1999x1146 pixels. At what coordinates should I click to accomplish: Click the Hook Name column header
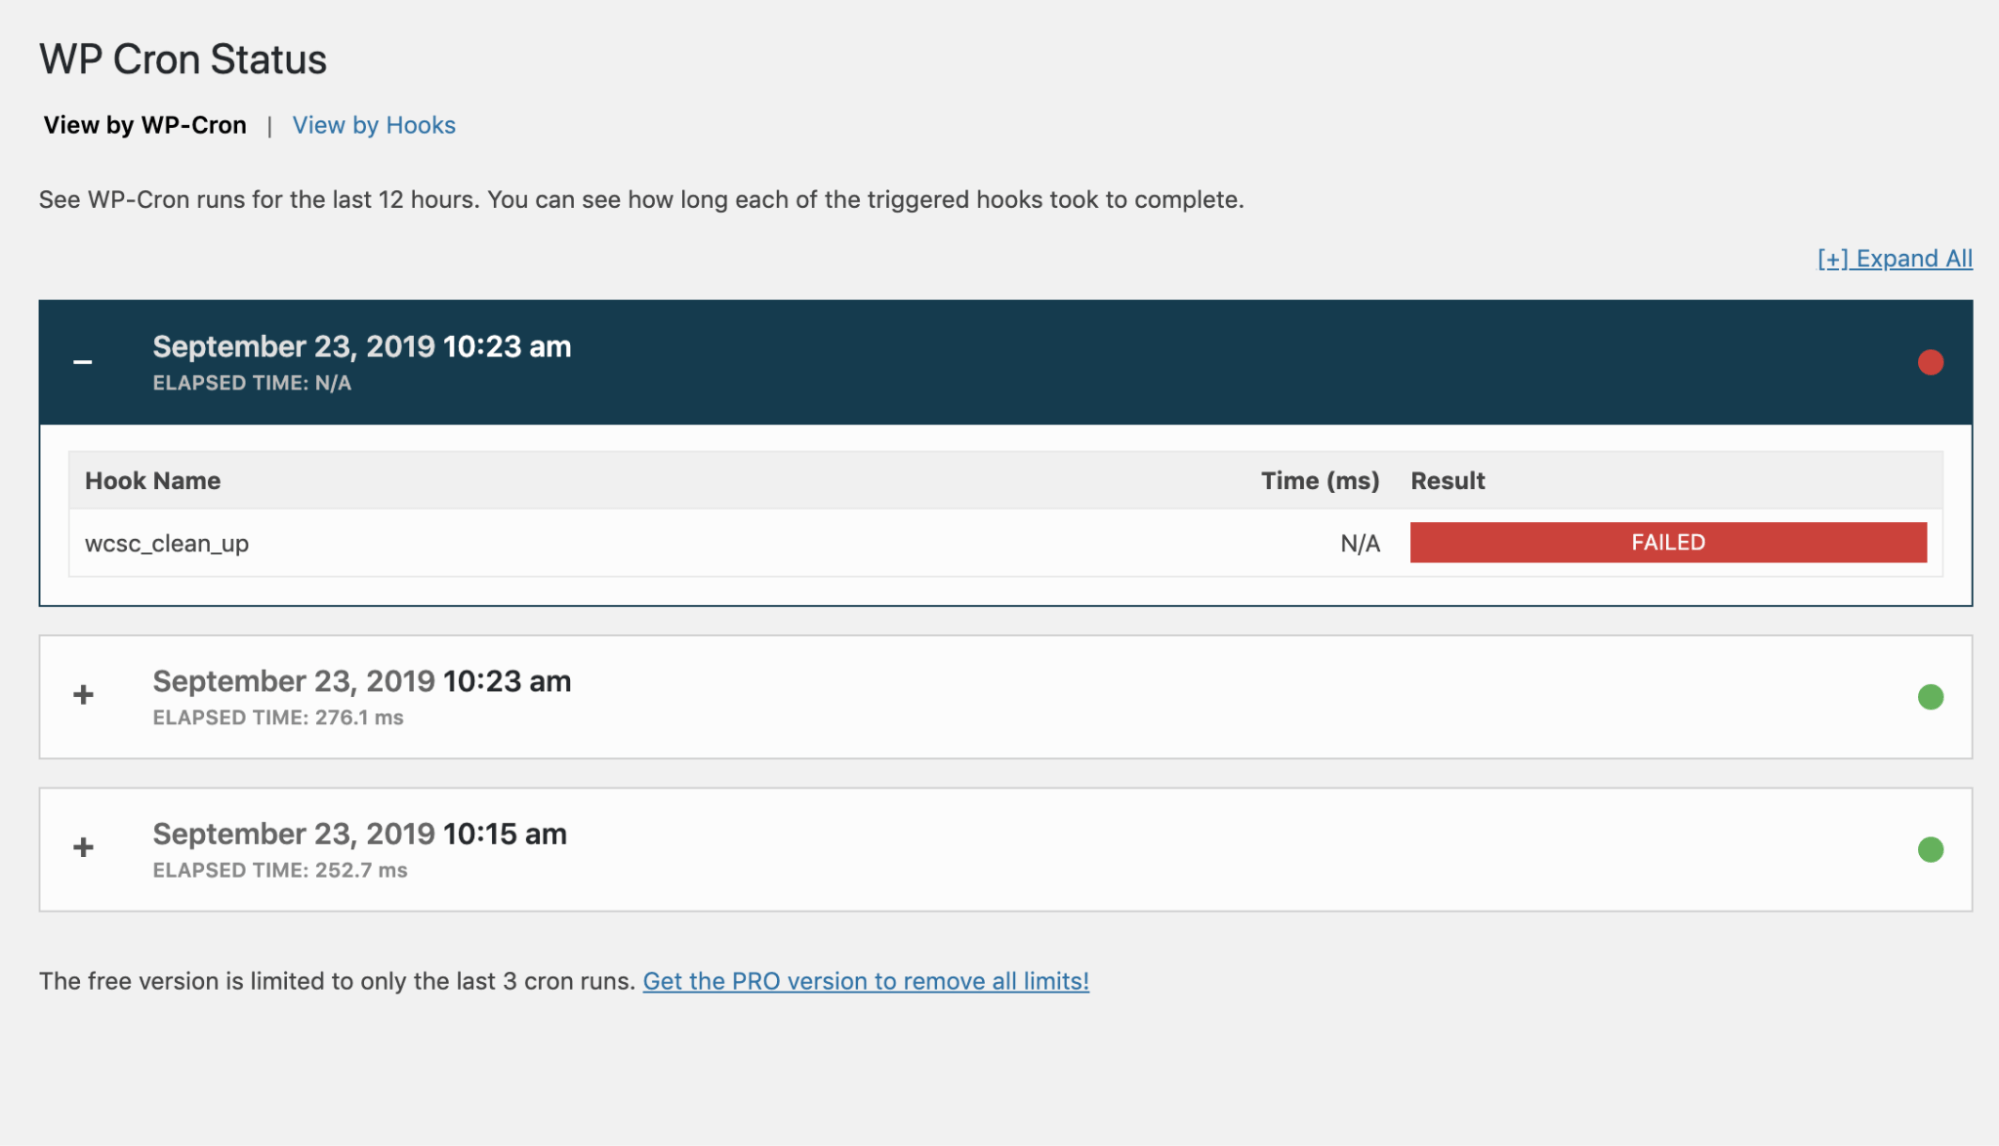(153, 481)
